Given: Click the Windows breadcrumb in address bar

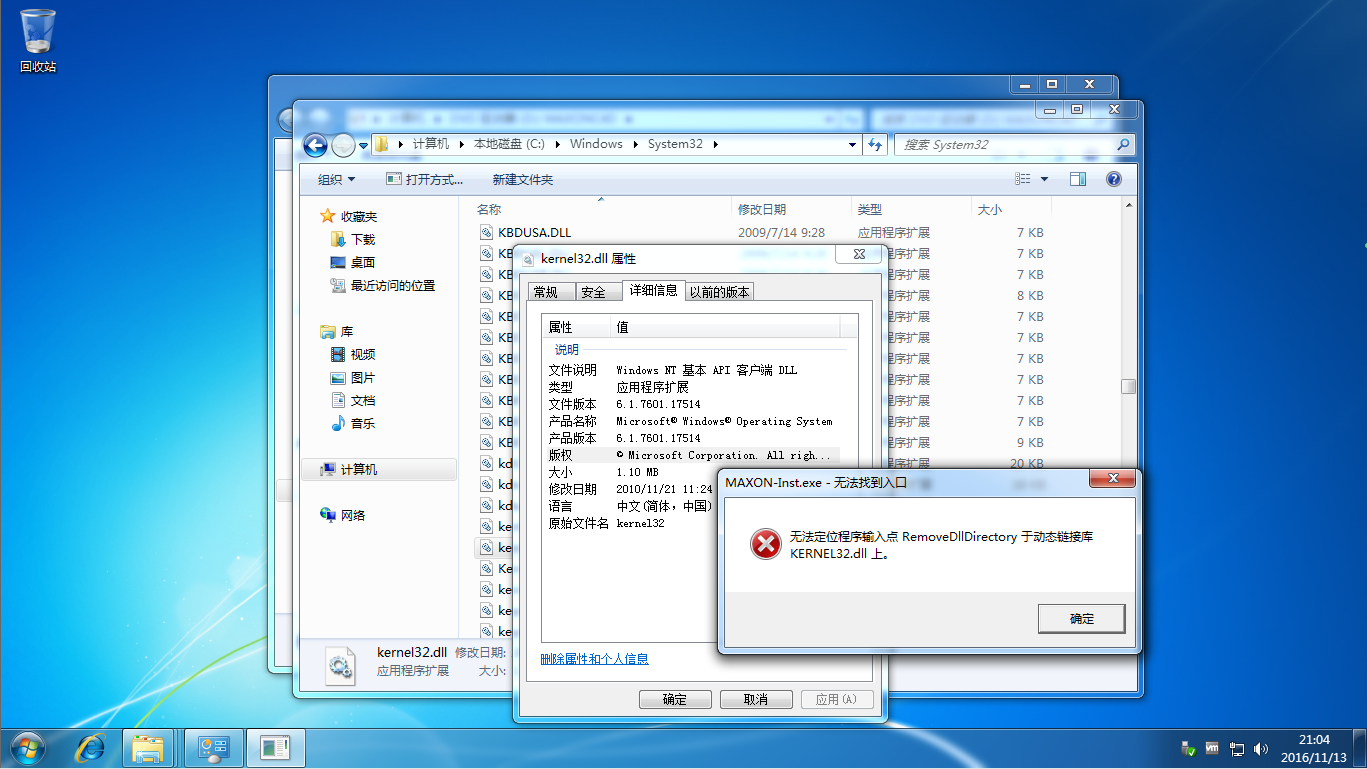Looking at the screenshot, I should click(596, 144).
